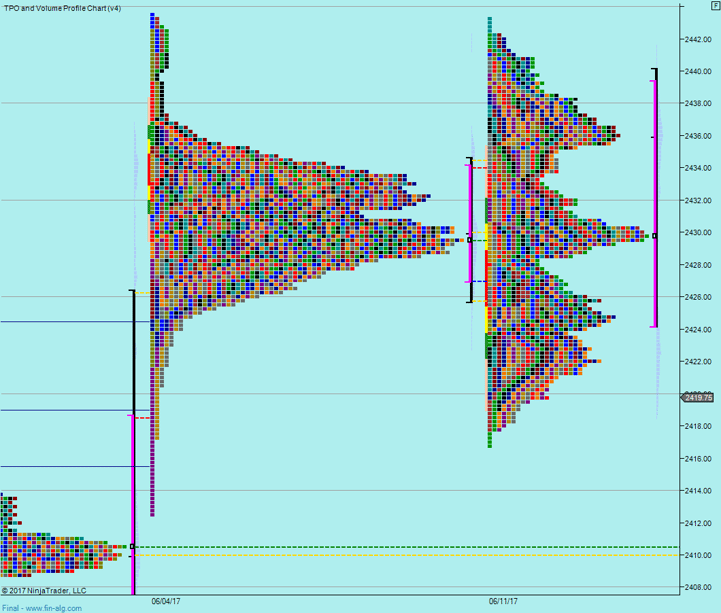The image size is (721, 613).
Task: Click the POC square marker right of 06/04/17 profile
Action: click(x=470, y=240)
